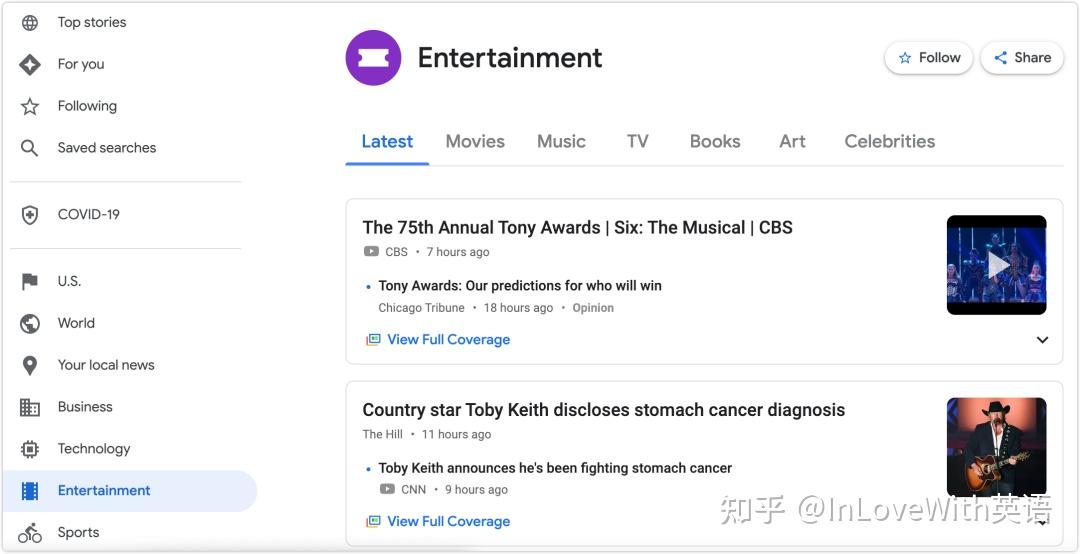Screen dimensions: 1080x554
Task: Open the Business section in sidebar
Action: pos(85,407)
